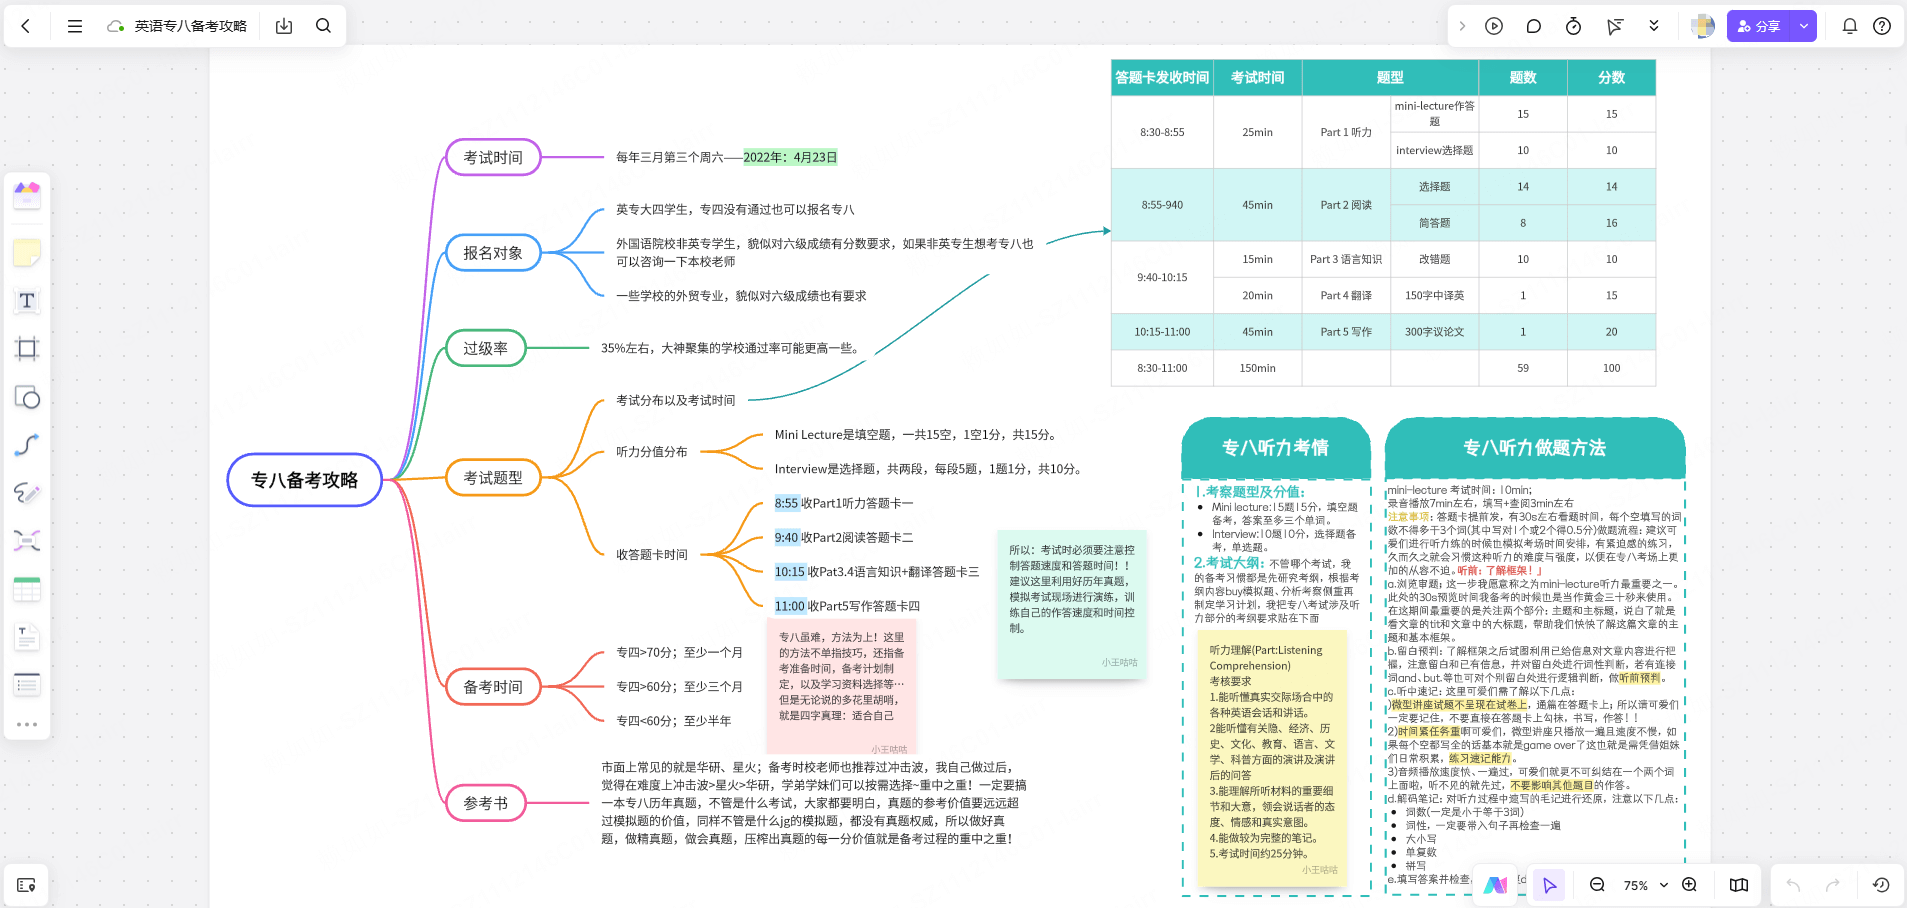
Task: Click the 考试分布以及考试时间 node text
Action: [676, 400]
